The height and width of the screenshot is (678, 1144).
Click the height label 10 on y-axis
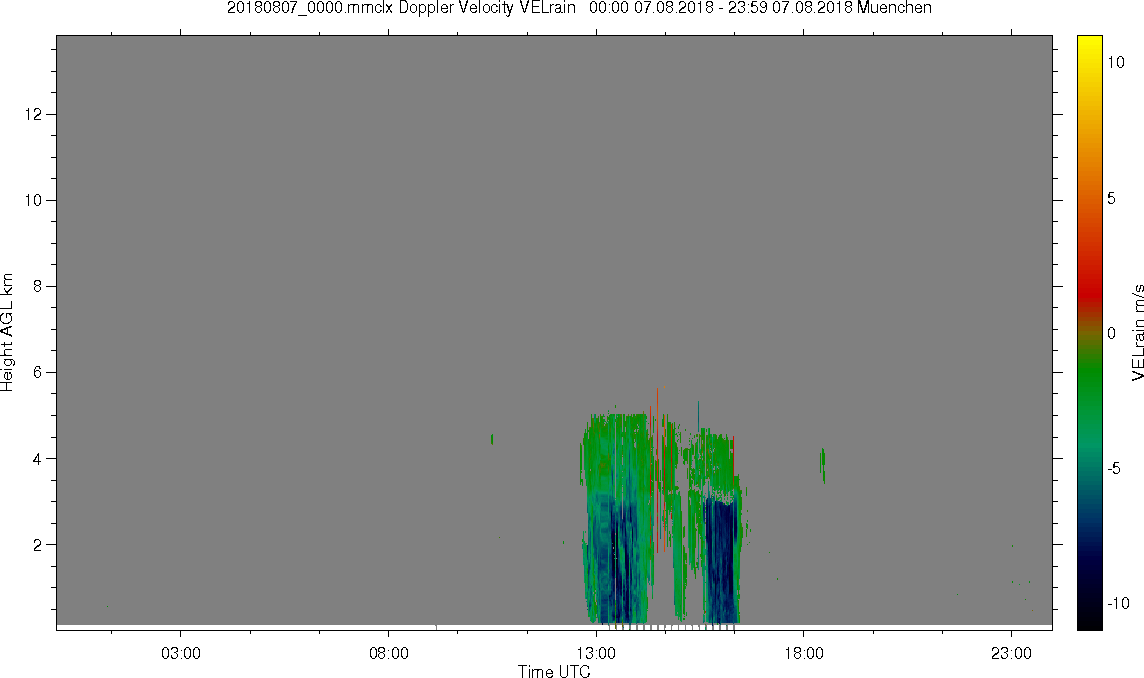click(x=34, y=200)
